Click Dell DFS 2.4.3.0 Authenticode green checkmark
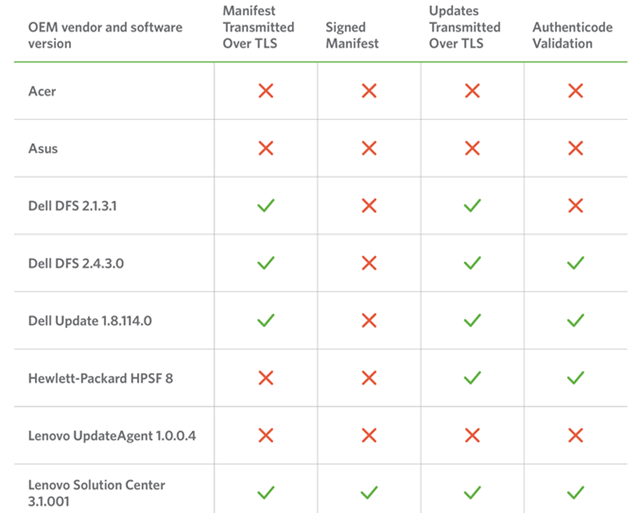 pyautogui.click(x=576, y=263)
